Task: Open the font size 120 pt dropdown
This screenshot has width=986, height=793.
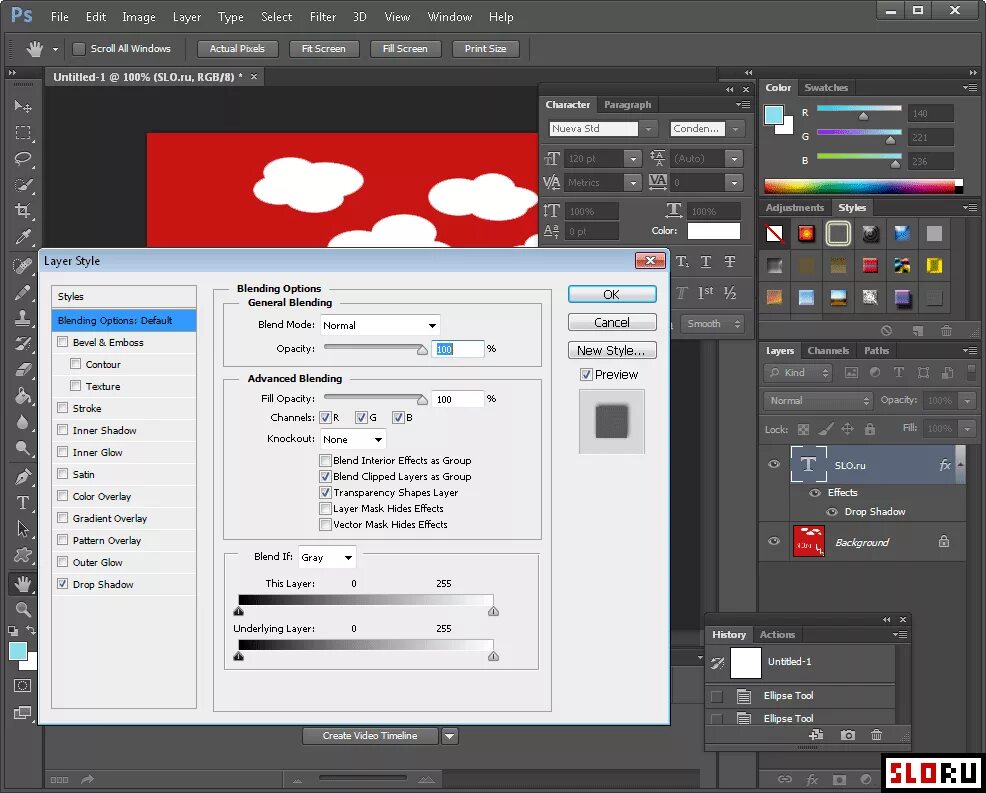Action: coord(633,158)
